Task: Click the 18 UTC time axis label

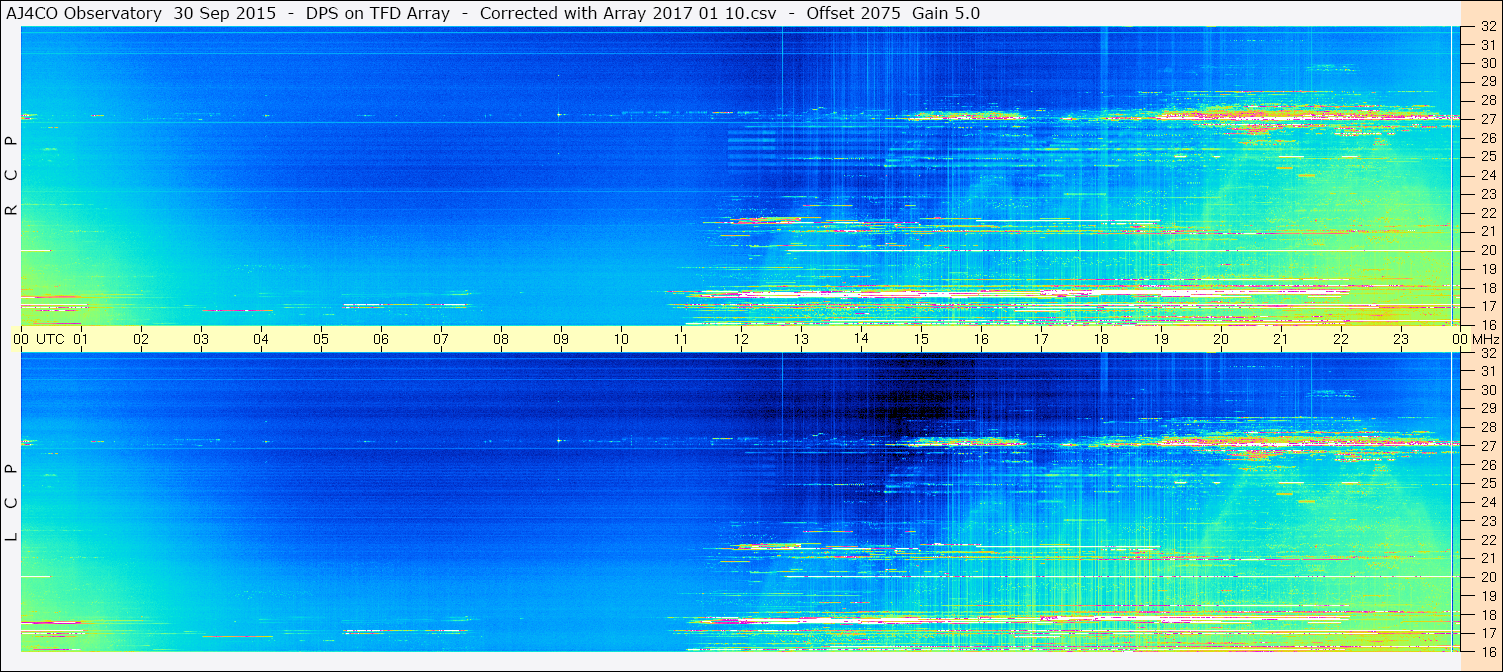Action: tap(1101, 339)
